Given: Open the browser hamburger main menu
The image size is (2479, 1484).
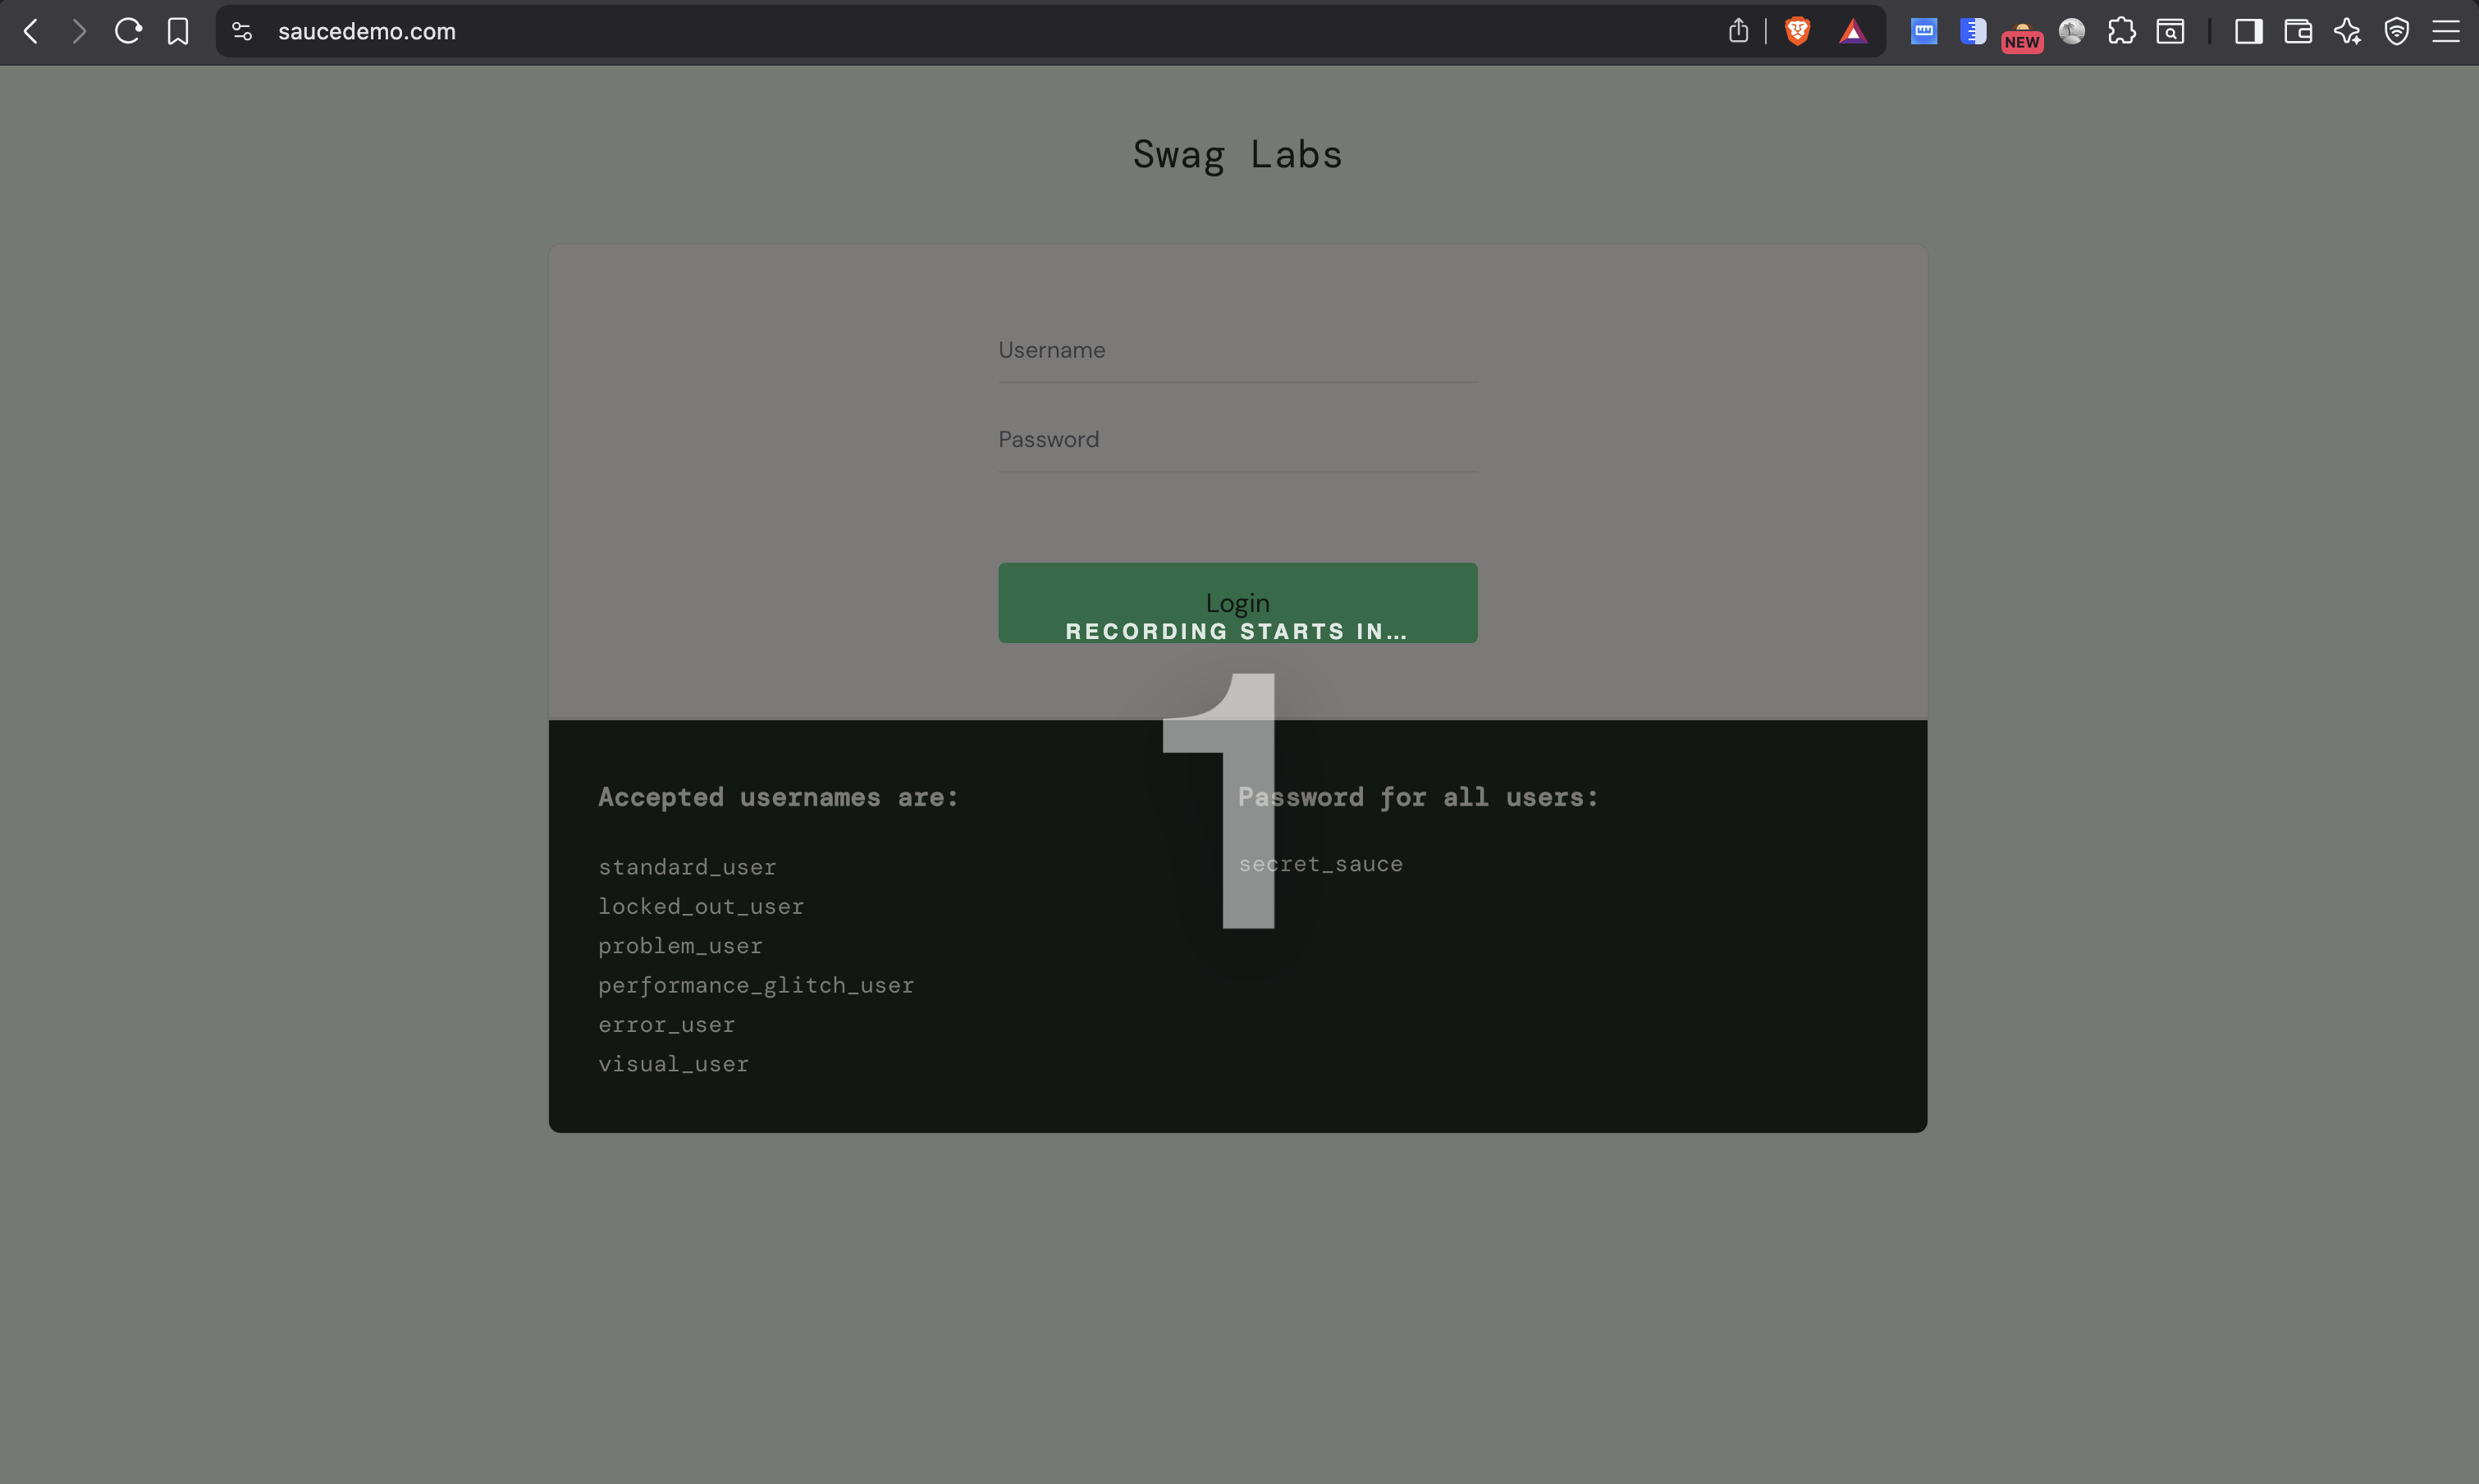Looking at the screenshot, I should click(x=2446, y=32).
